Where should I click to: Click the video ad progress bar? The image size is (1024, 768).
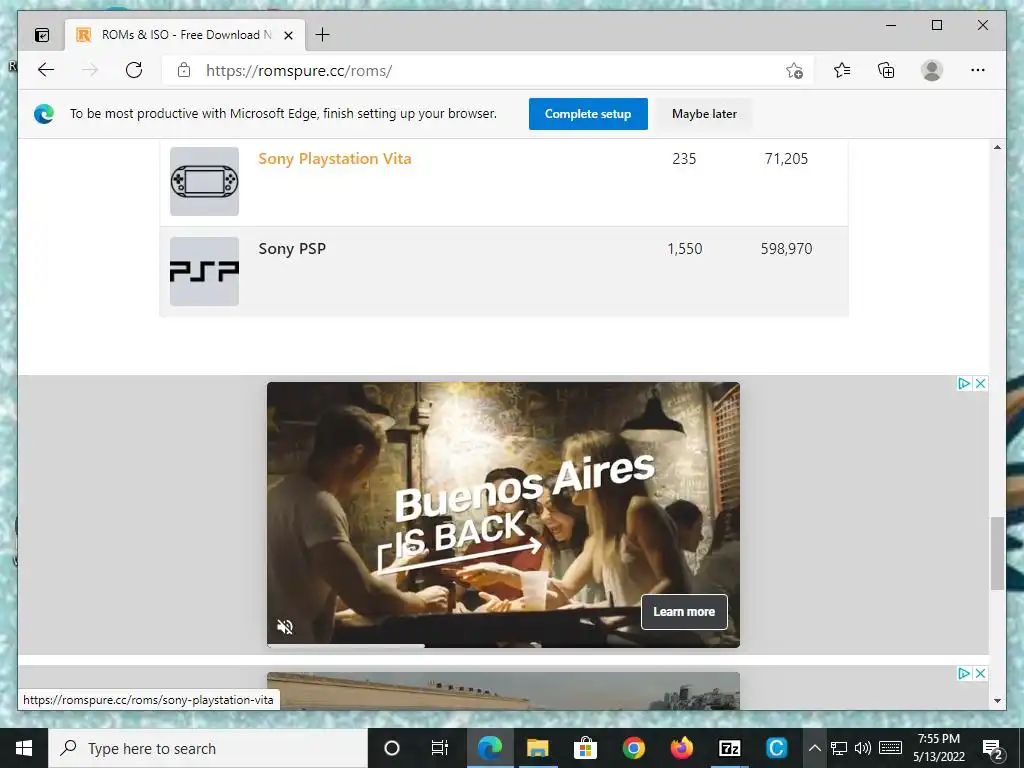coord(503,645)
